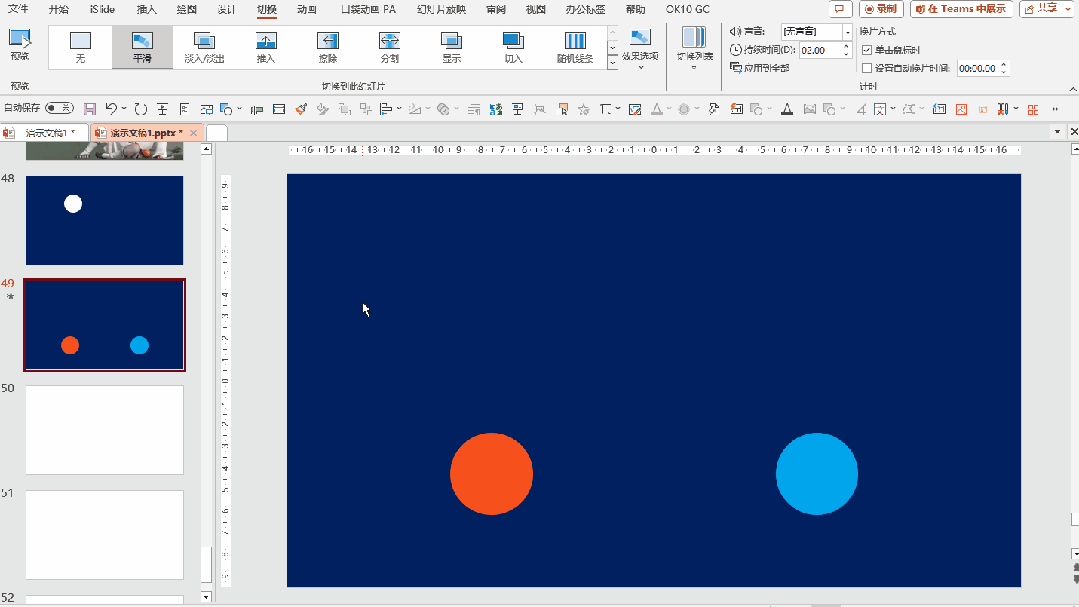
Task: Open the 幻灯片放映 (Slide Show) tab
Action: pos(441,9)
